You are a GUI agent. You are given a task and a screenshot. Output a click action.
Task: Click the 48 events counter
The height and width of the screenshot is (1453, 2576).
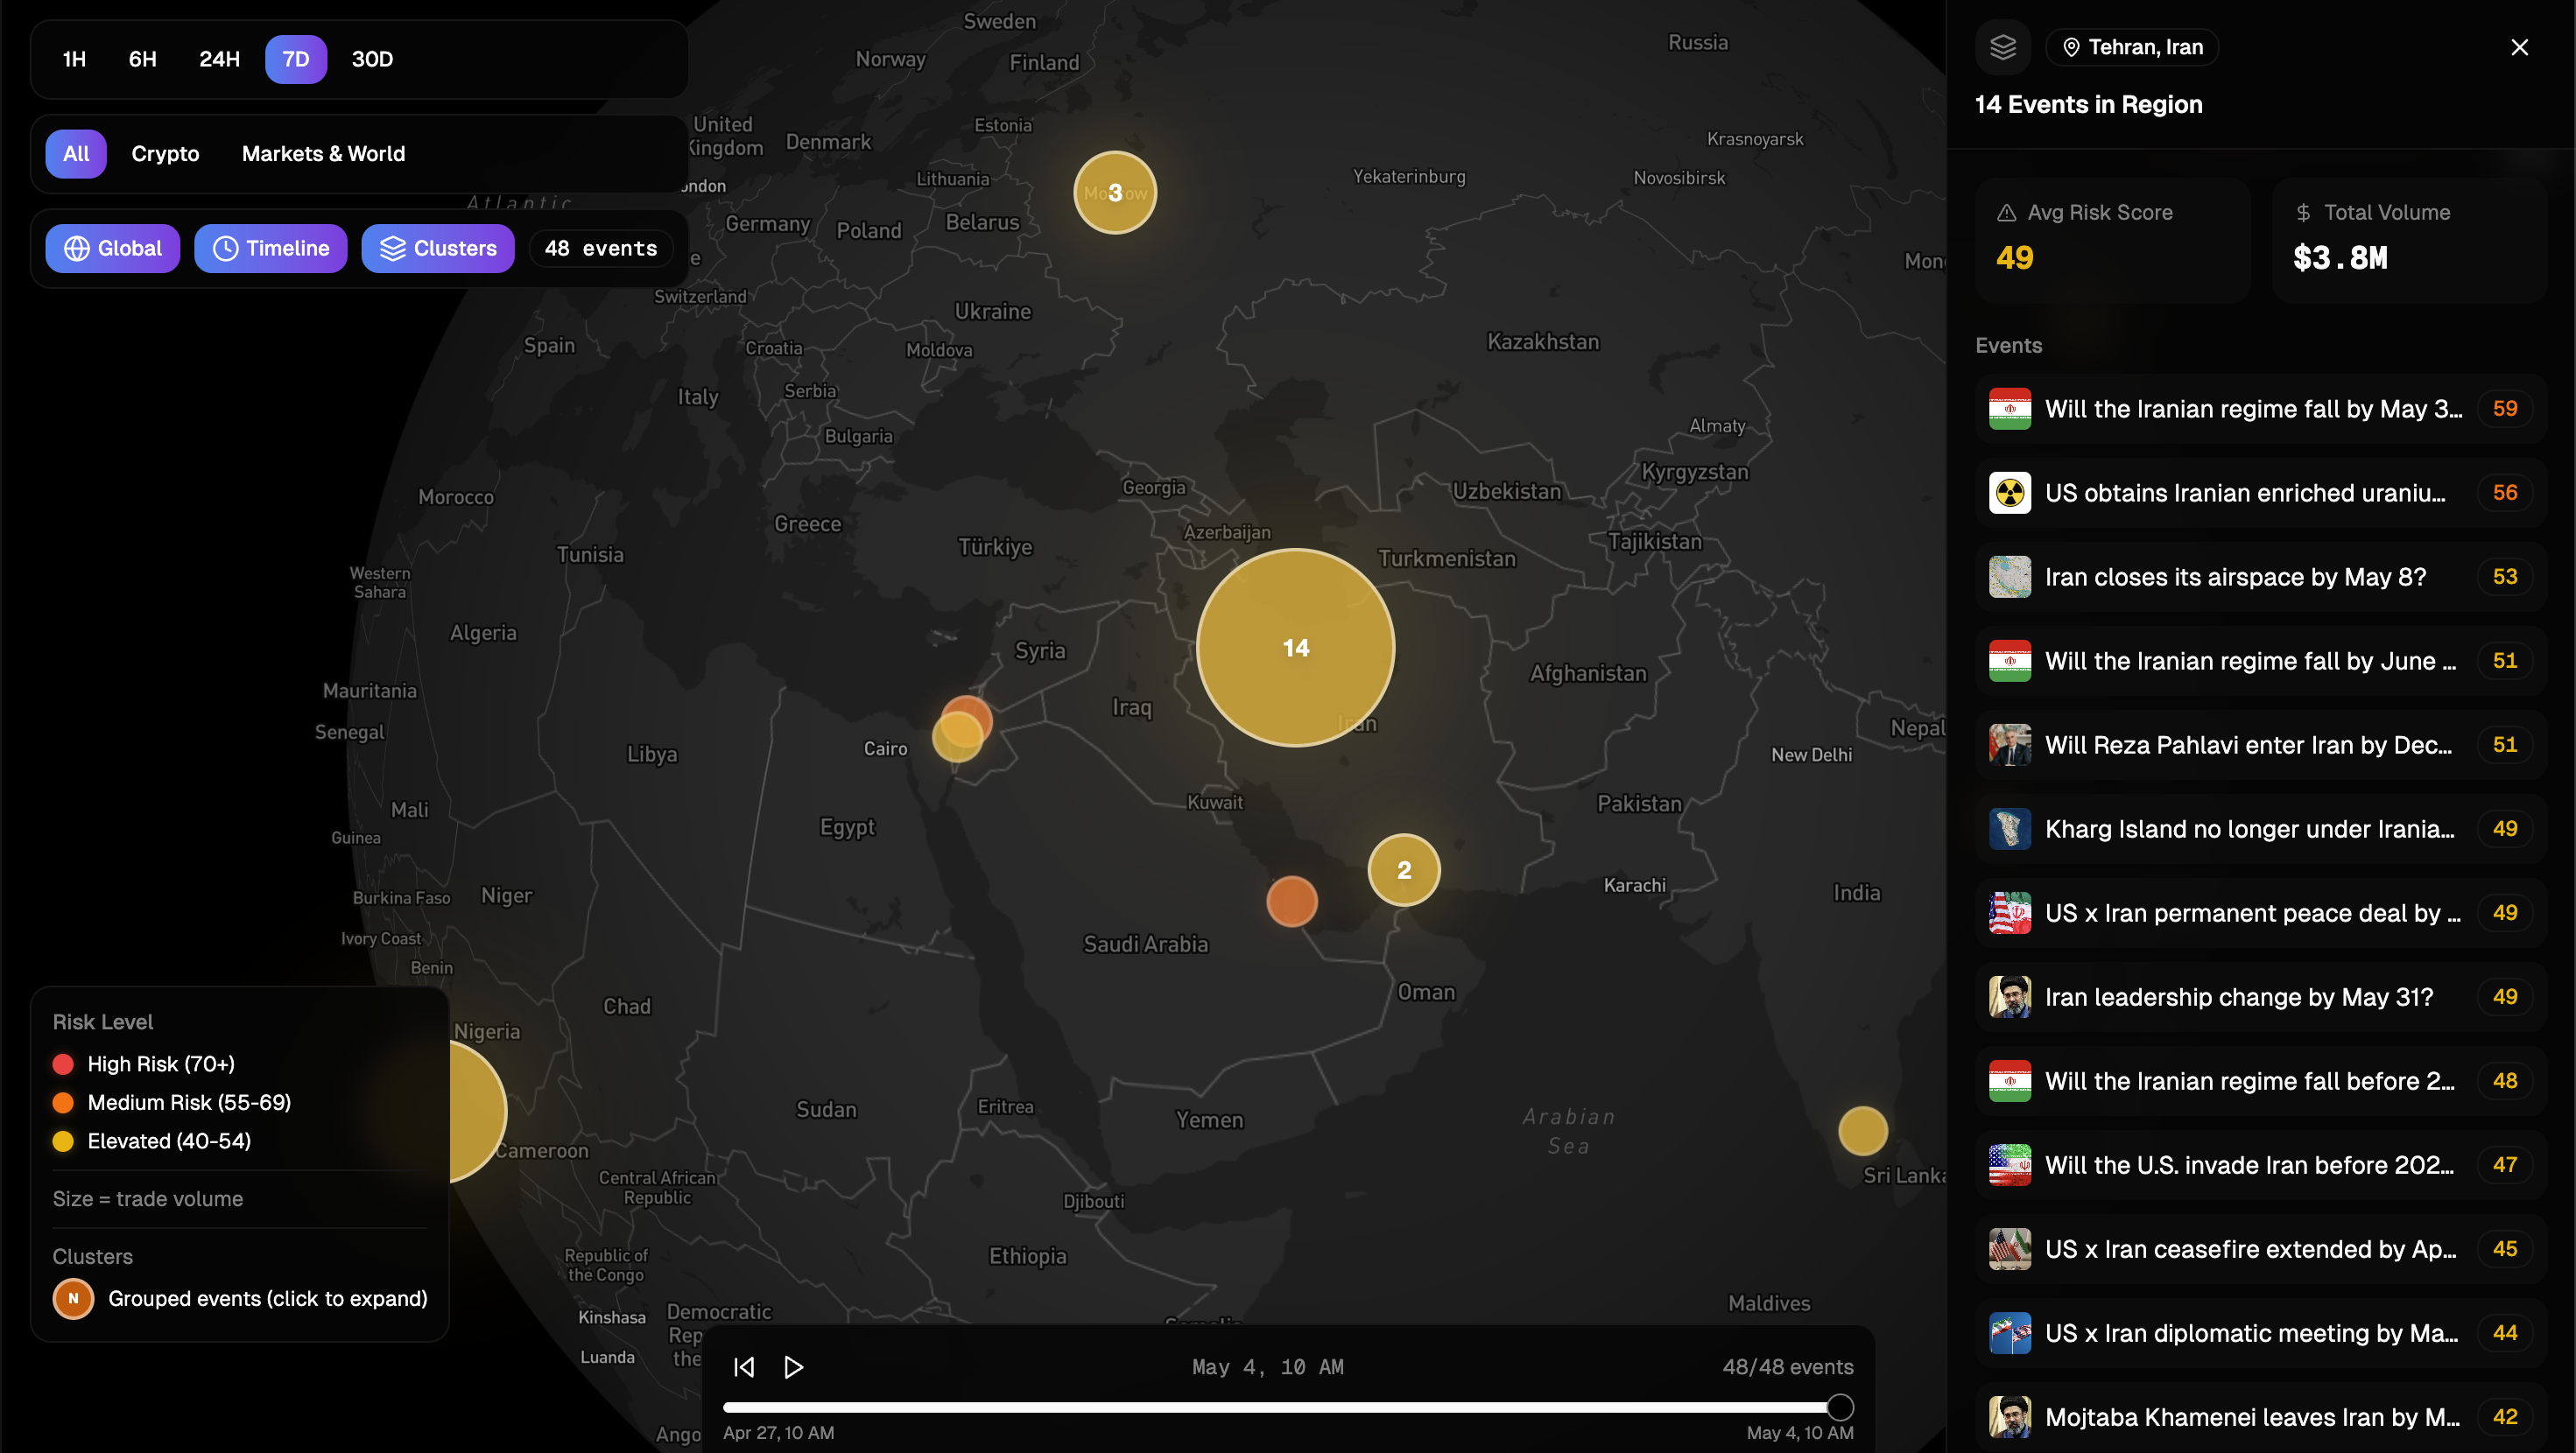point(601,248)
